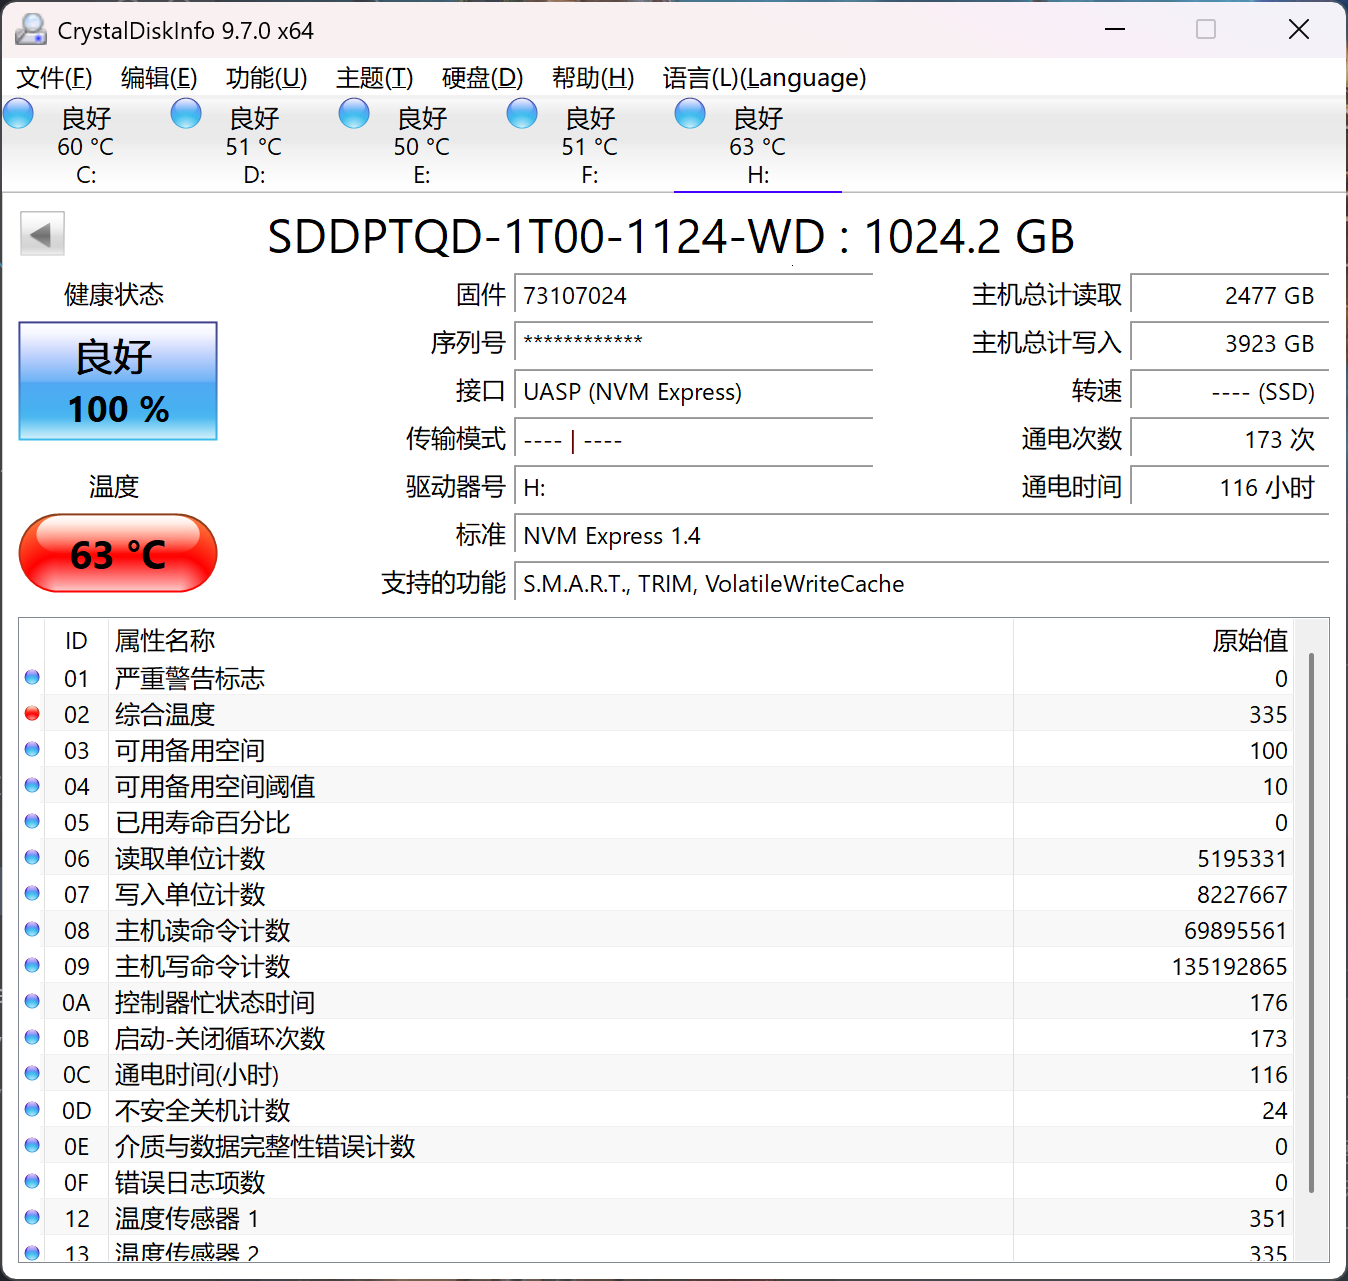The image size is (1348, 1281).
Task: Select the drive F: health status icon
Action: [522, 114]
